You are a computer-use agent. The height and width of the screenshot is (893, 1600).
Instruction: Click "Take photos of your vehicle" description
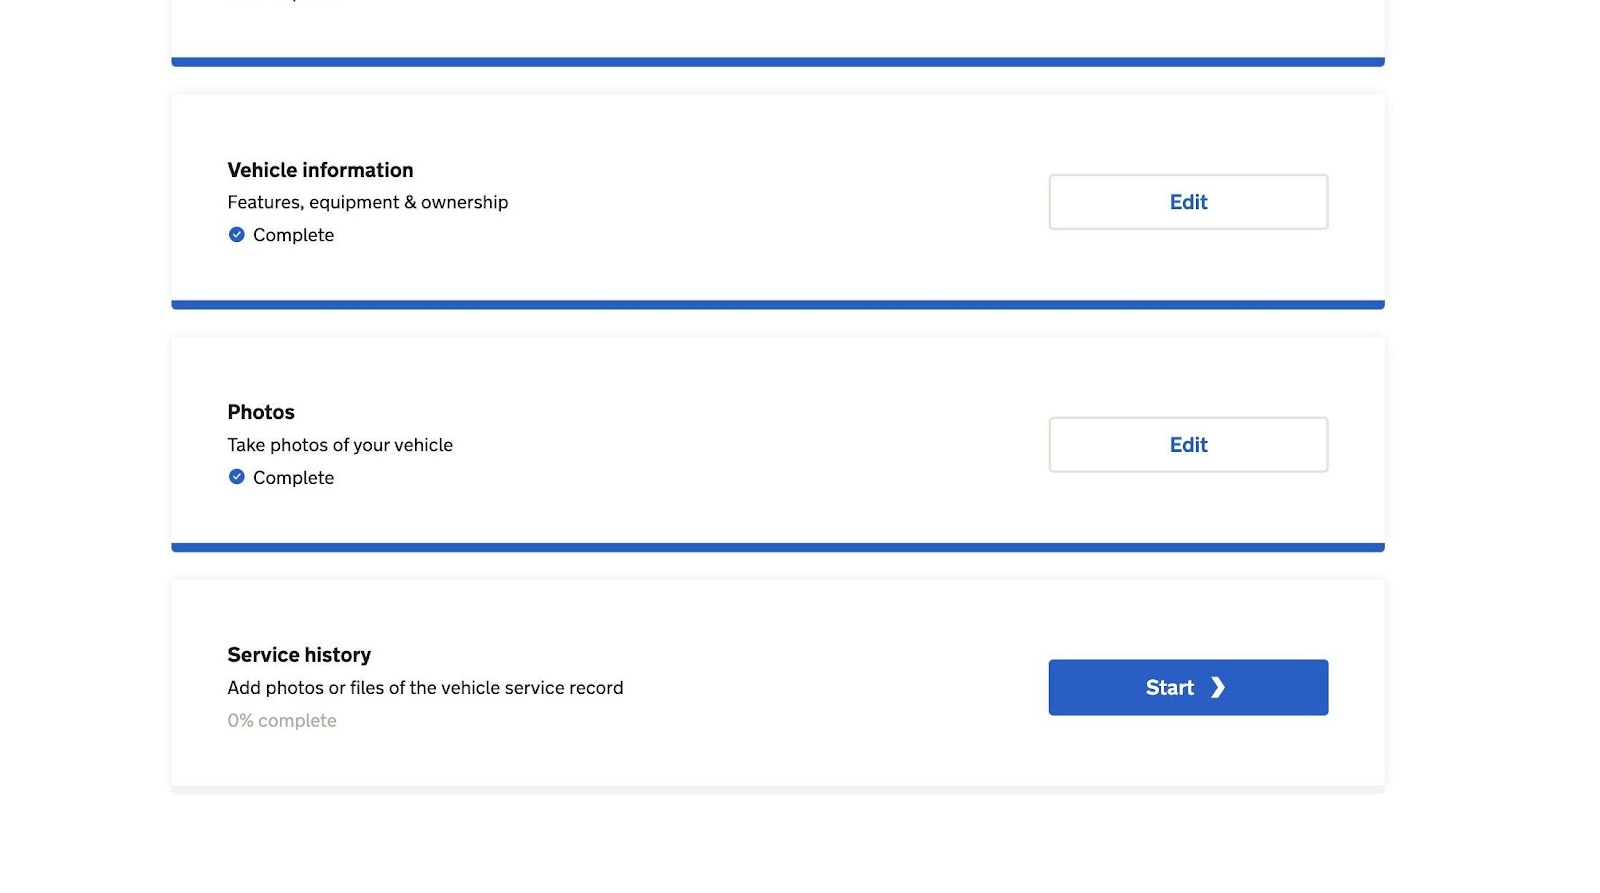point(340,445)
